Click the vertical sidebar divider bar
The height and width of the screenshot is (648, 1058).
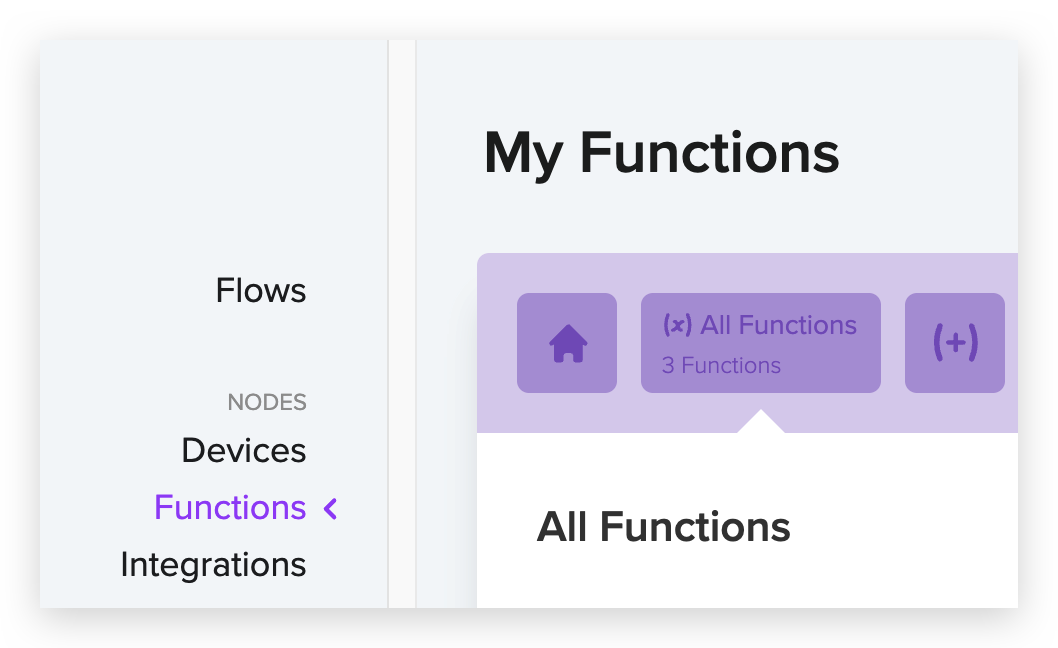click(x=402, y=324)
